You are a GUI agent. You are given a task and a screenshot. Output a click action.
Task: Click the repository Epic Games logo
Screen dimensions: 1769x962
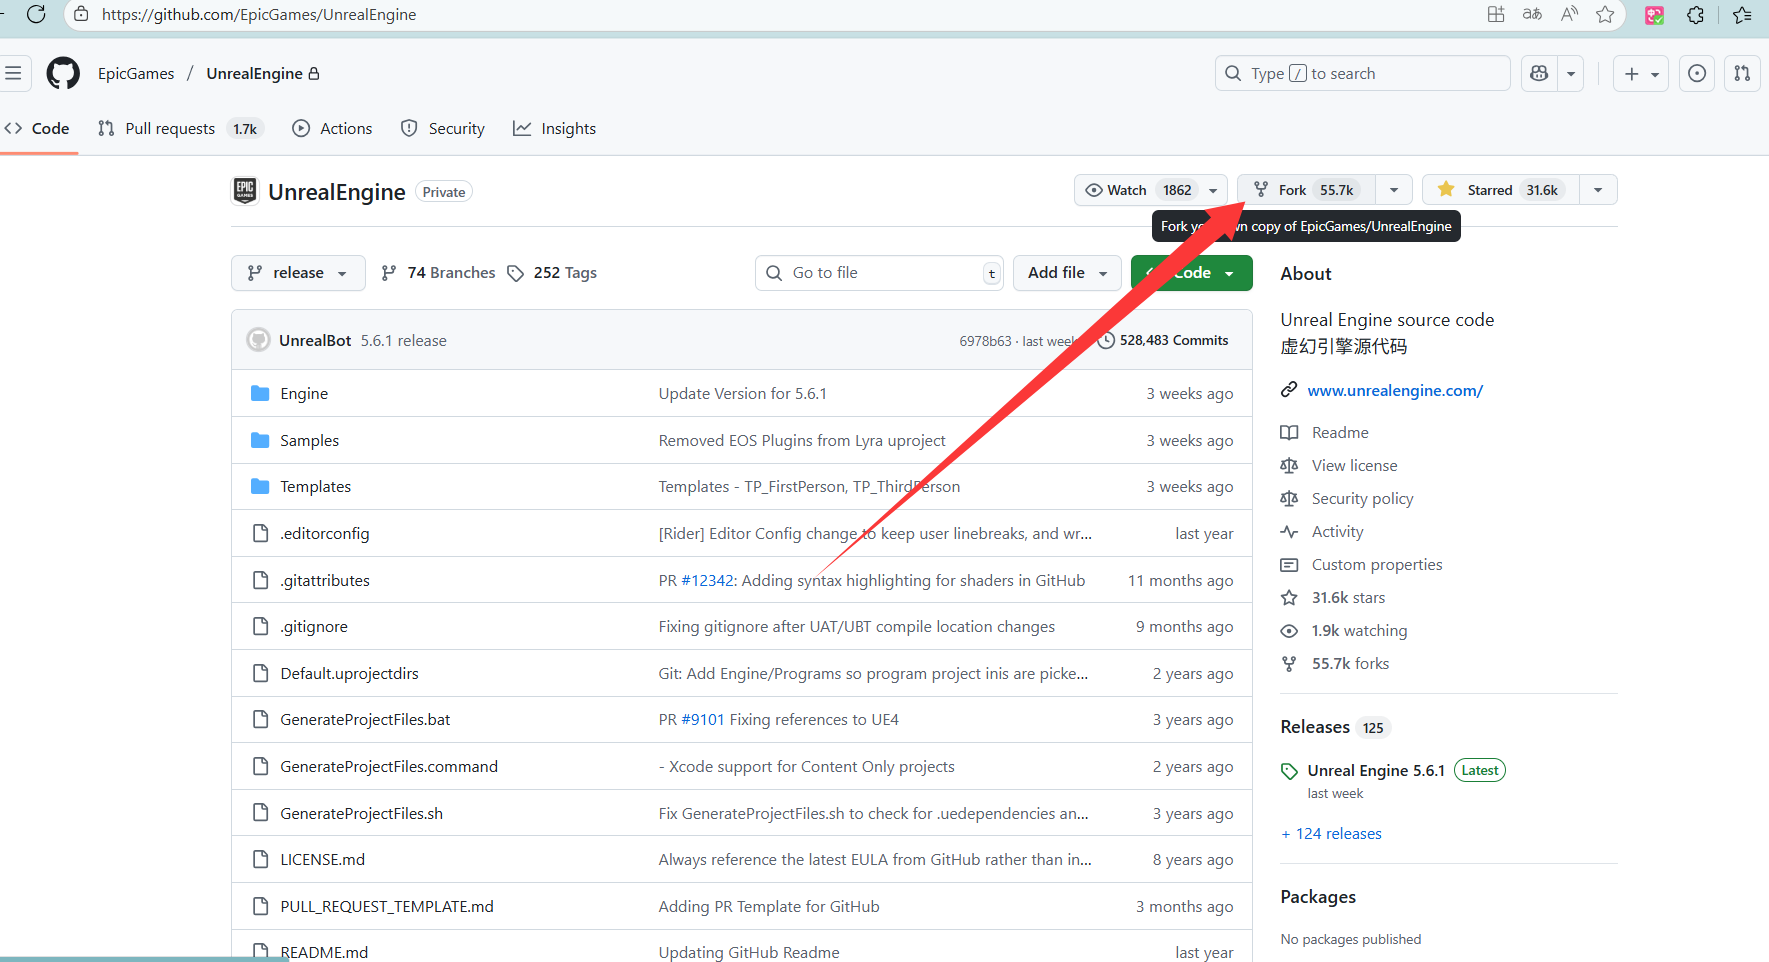point(245,190)
